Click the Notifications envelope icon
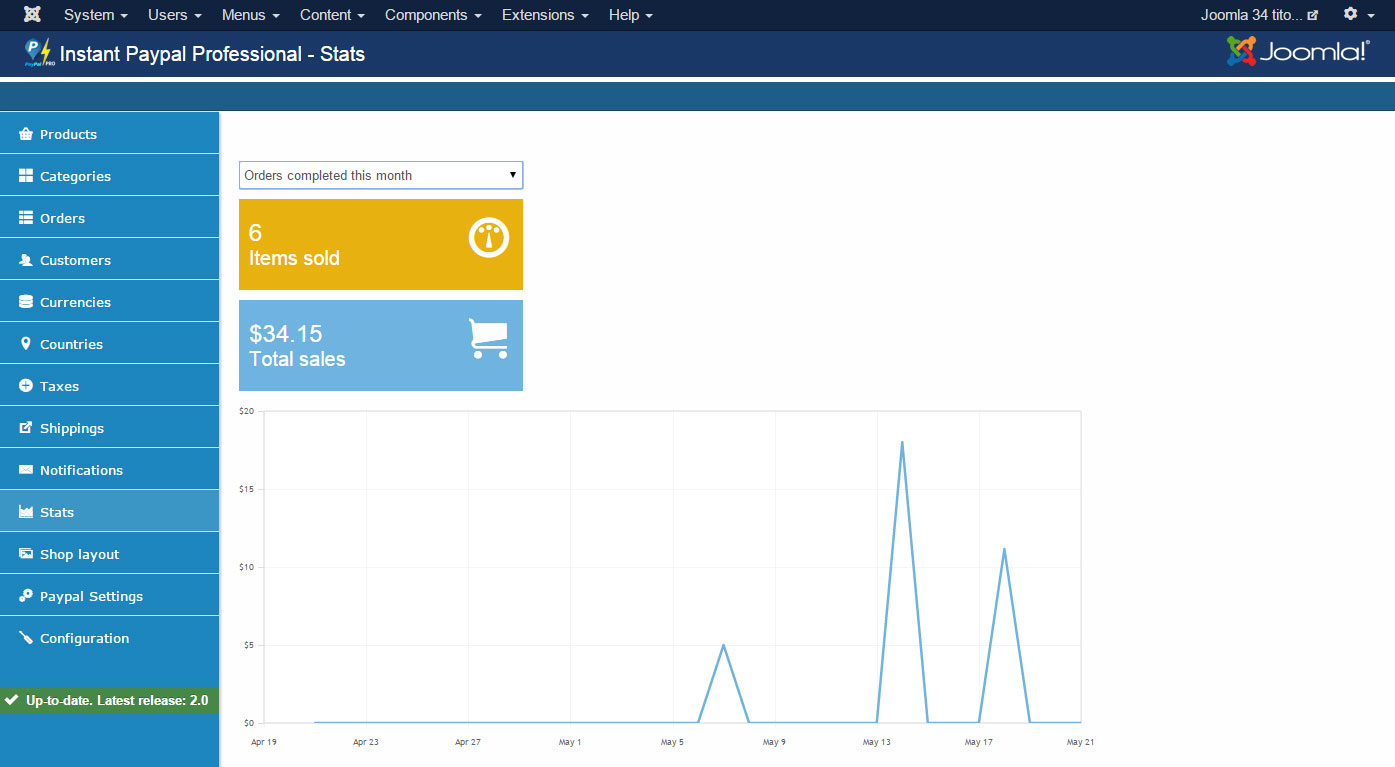Screen dimensions: 1395x767 click(26, 470)
